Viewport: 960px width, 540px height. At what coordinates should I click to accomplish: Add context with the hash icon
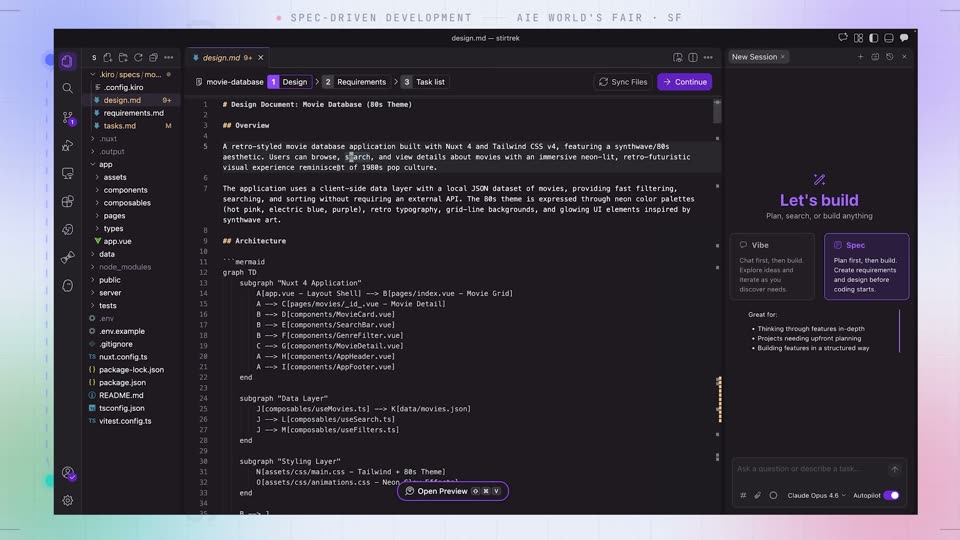[743, 495]
